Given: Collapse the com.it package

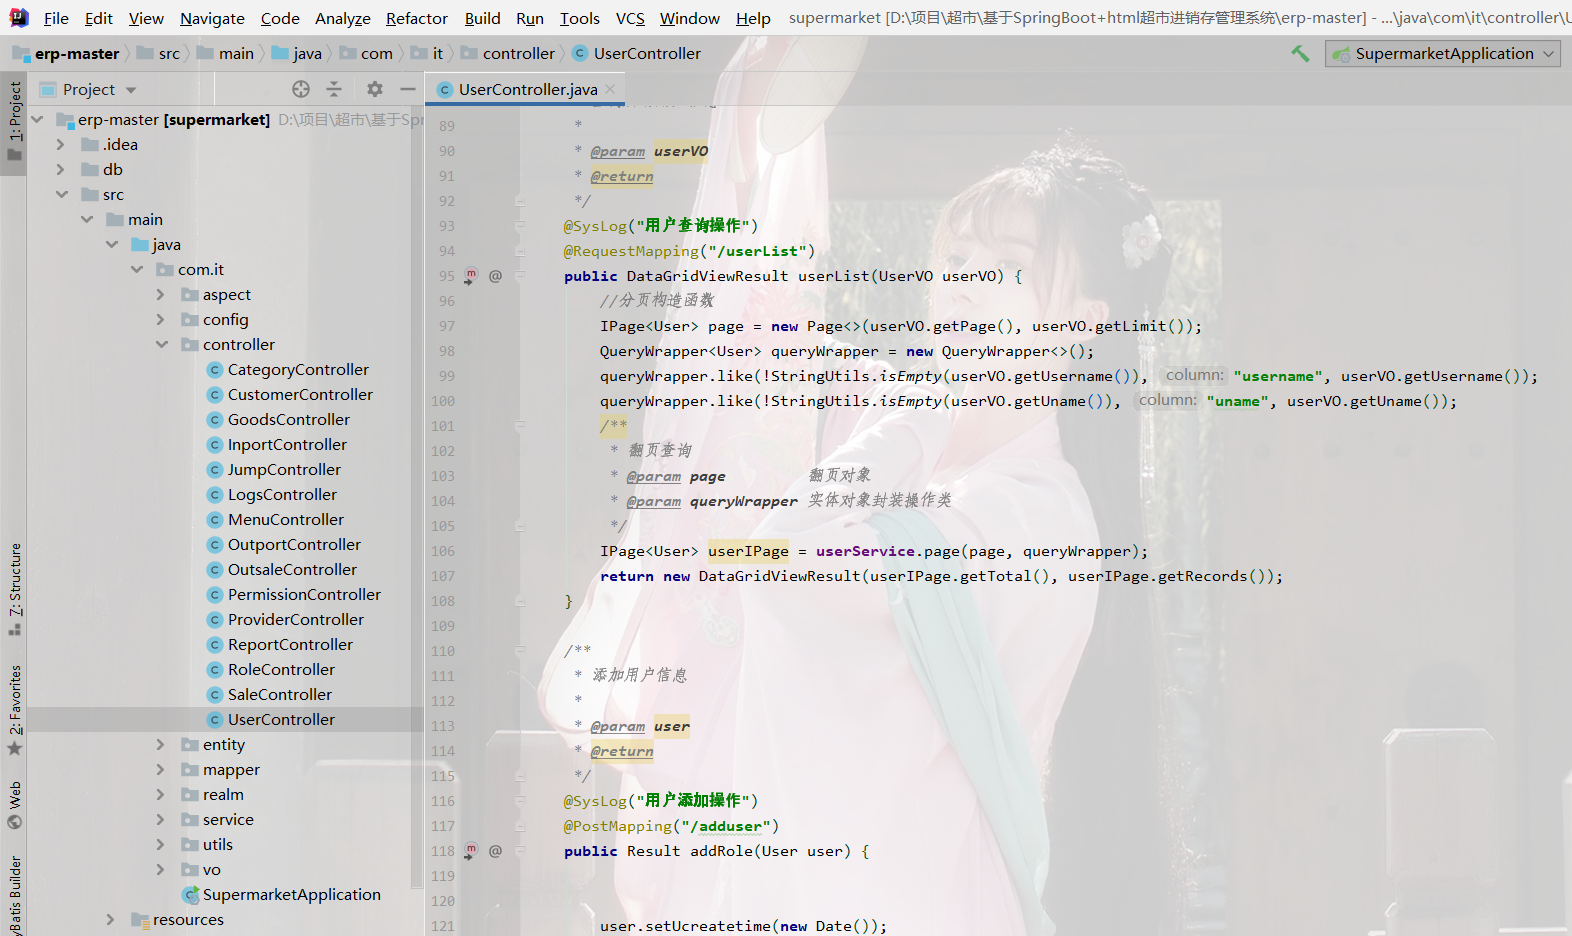Looking at the screenshot, I should click(x=136, y=269).
